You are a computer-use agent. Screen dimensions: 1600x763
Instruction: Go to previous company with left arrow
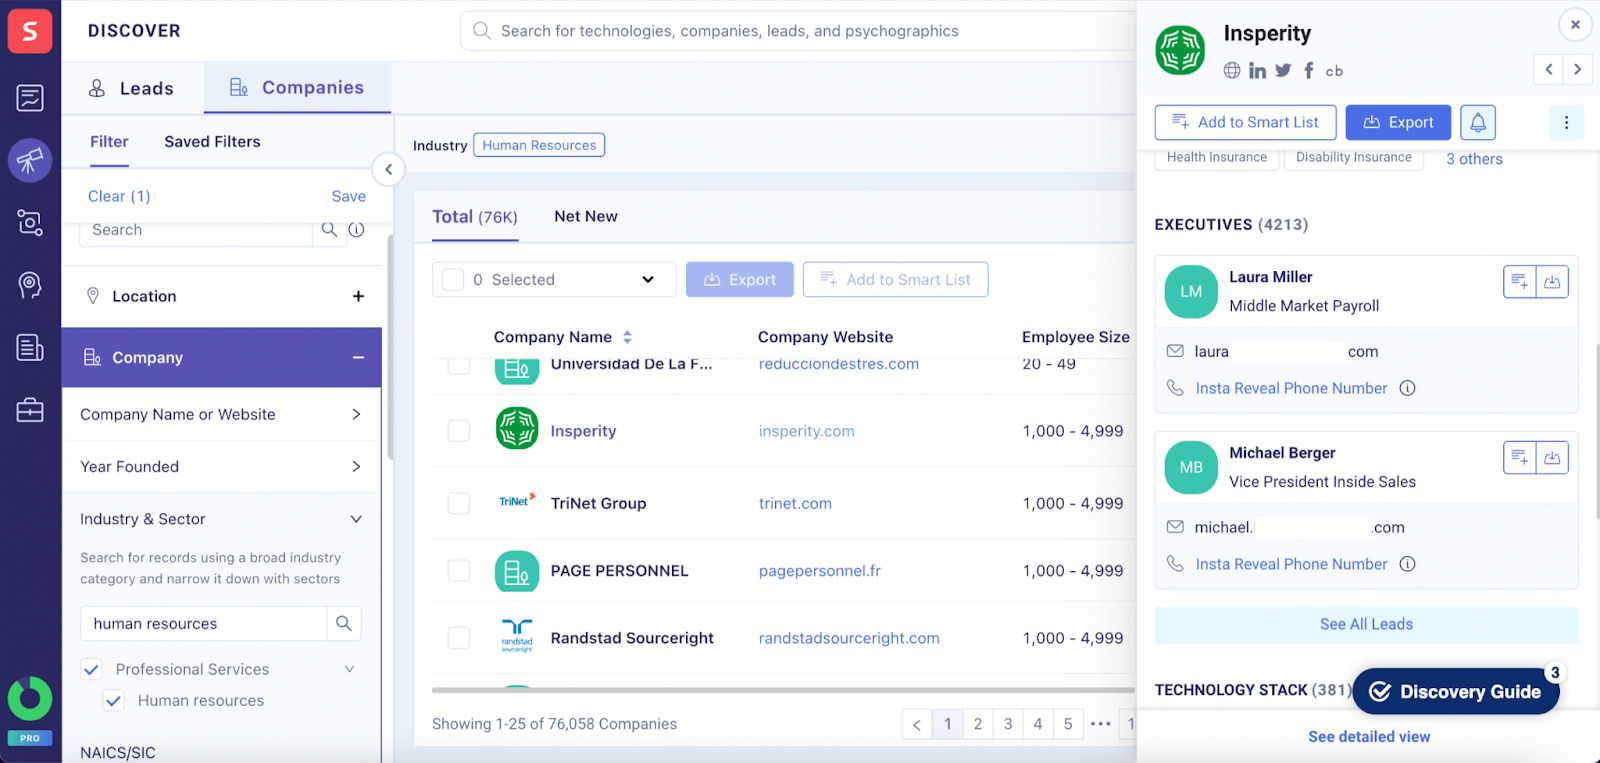pos(1549,69)
